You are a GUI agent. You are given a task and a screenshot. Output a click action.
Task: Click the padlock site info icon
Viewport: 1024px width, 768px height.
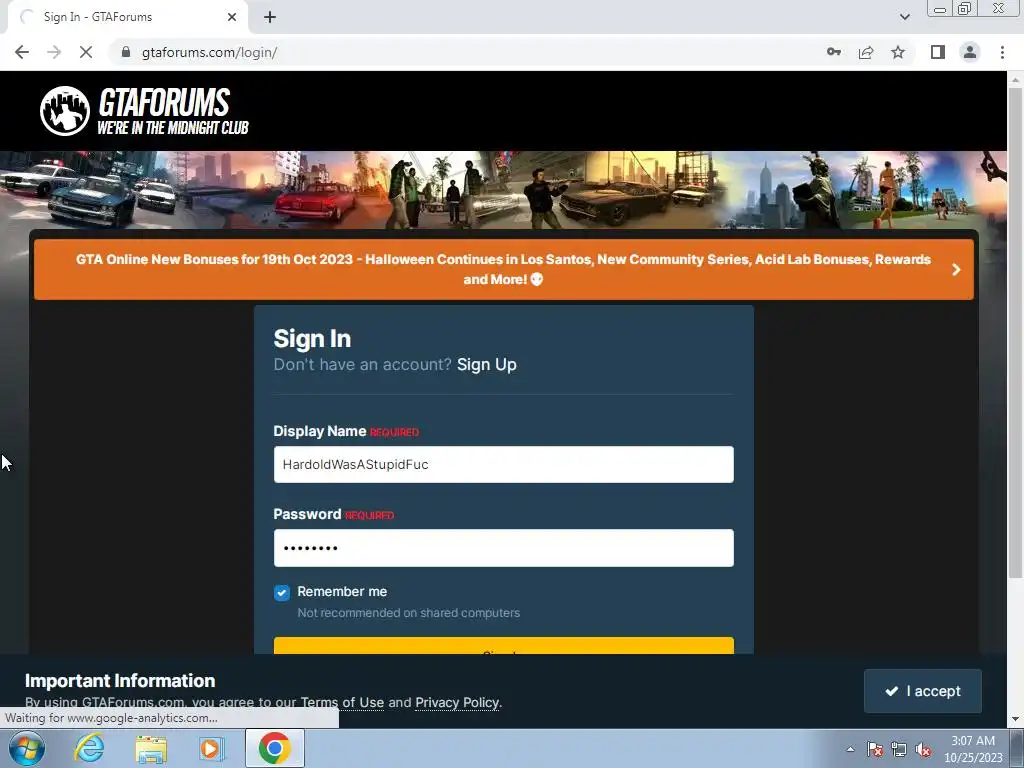(x=126, y=52)
